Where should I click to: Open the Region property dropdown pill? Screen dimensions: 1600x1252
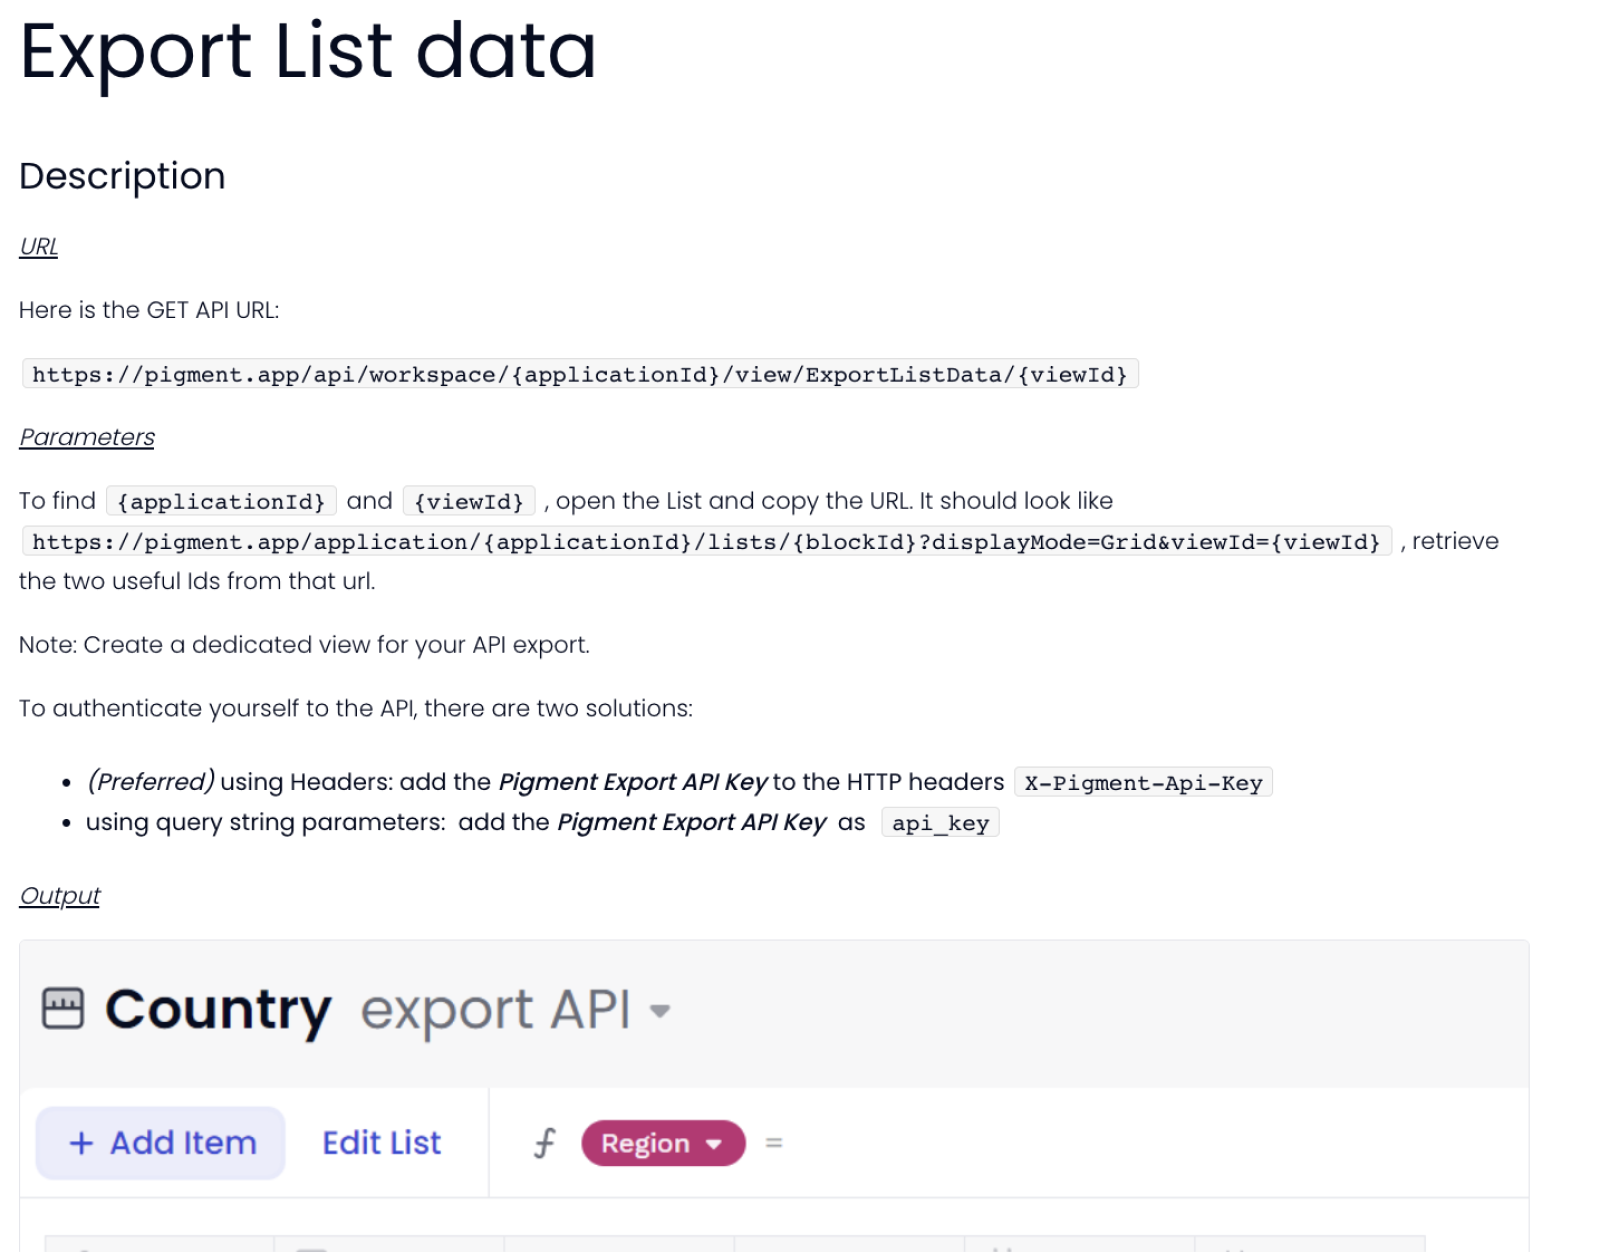pyautogui.click(x=662, y=1143)
